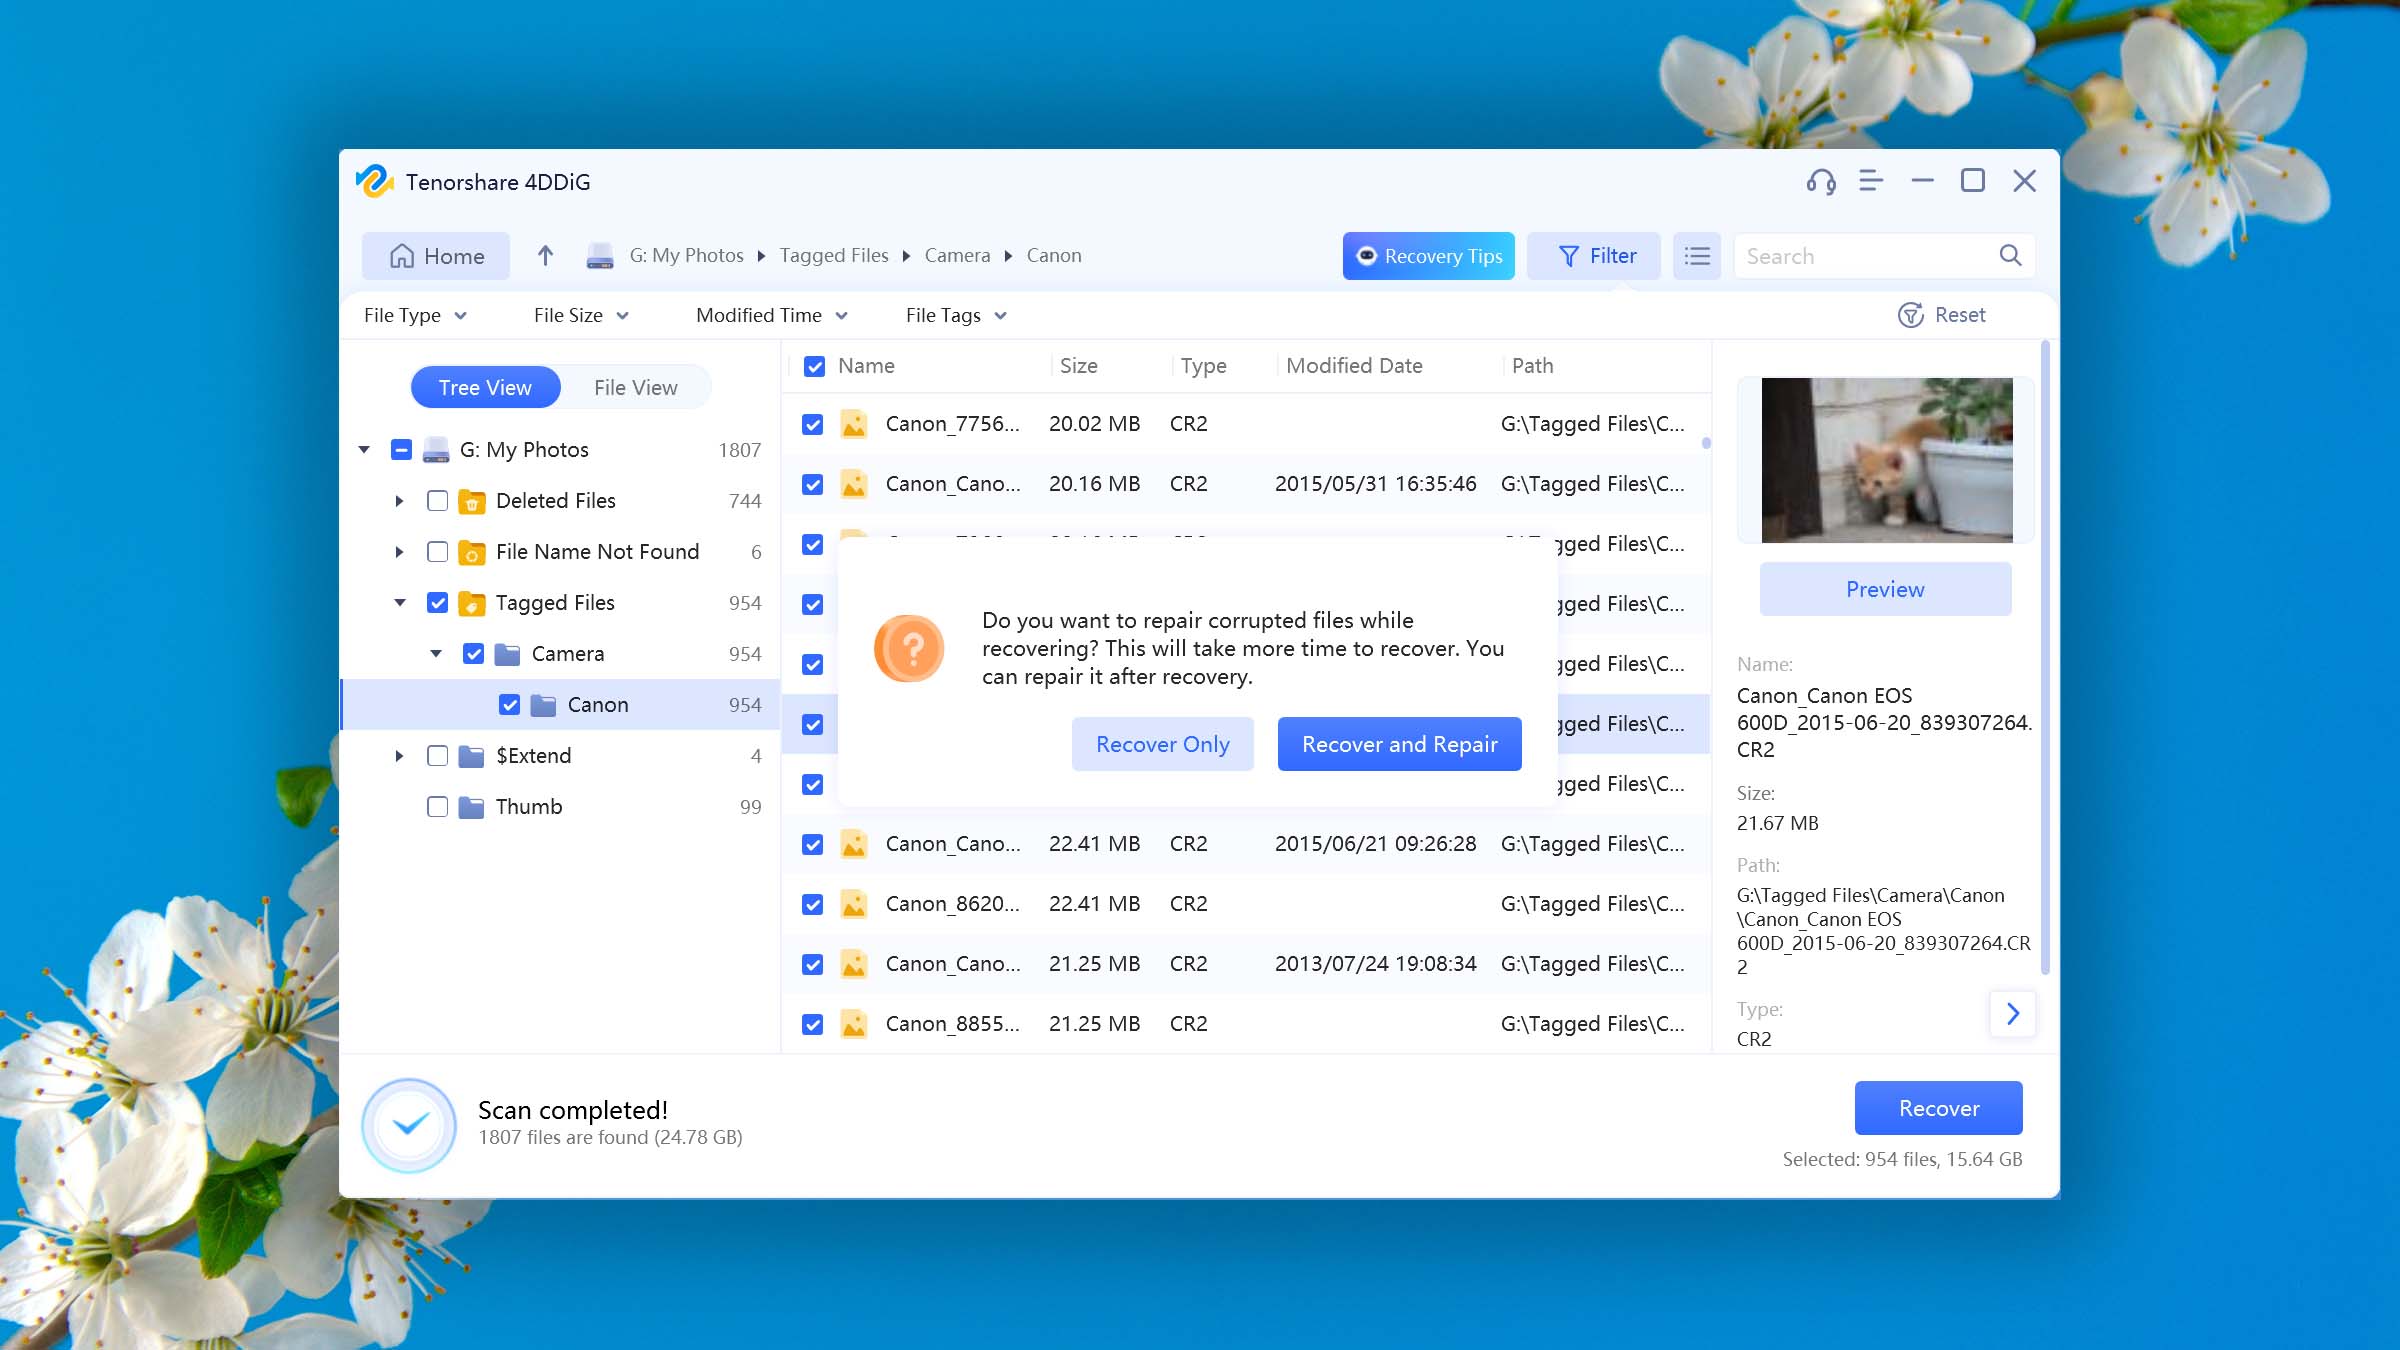This screenshot has height=1350, width=2400.
Task: Click image icon of Canon_7756 file
Action: (853, 424)
